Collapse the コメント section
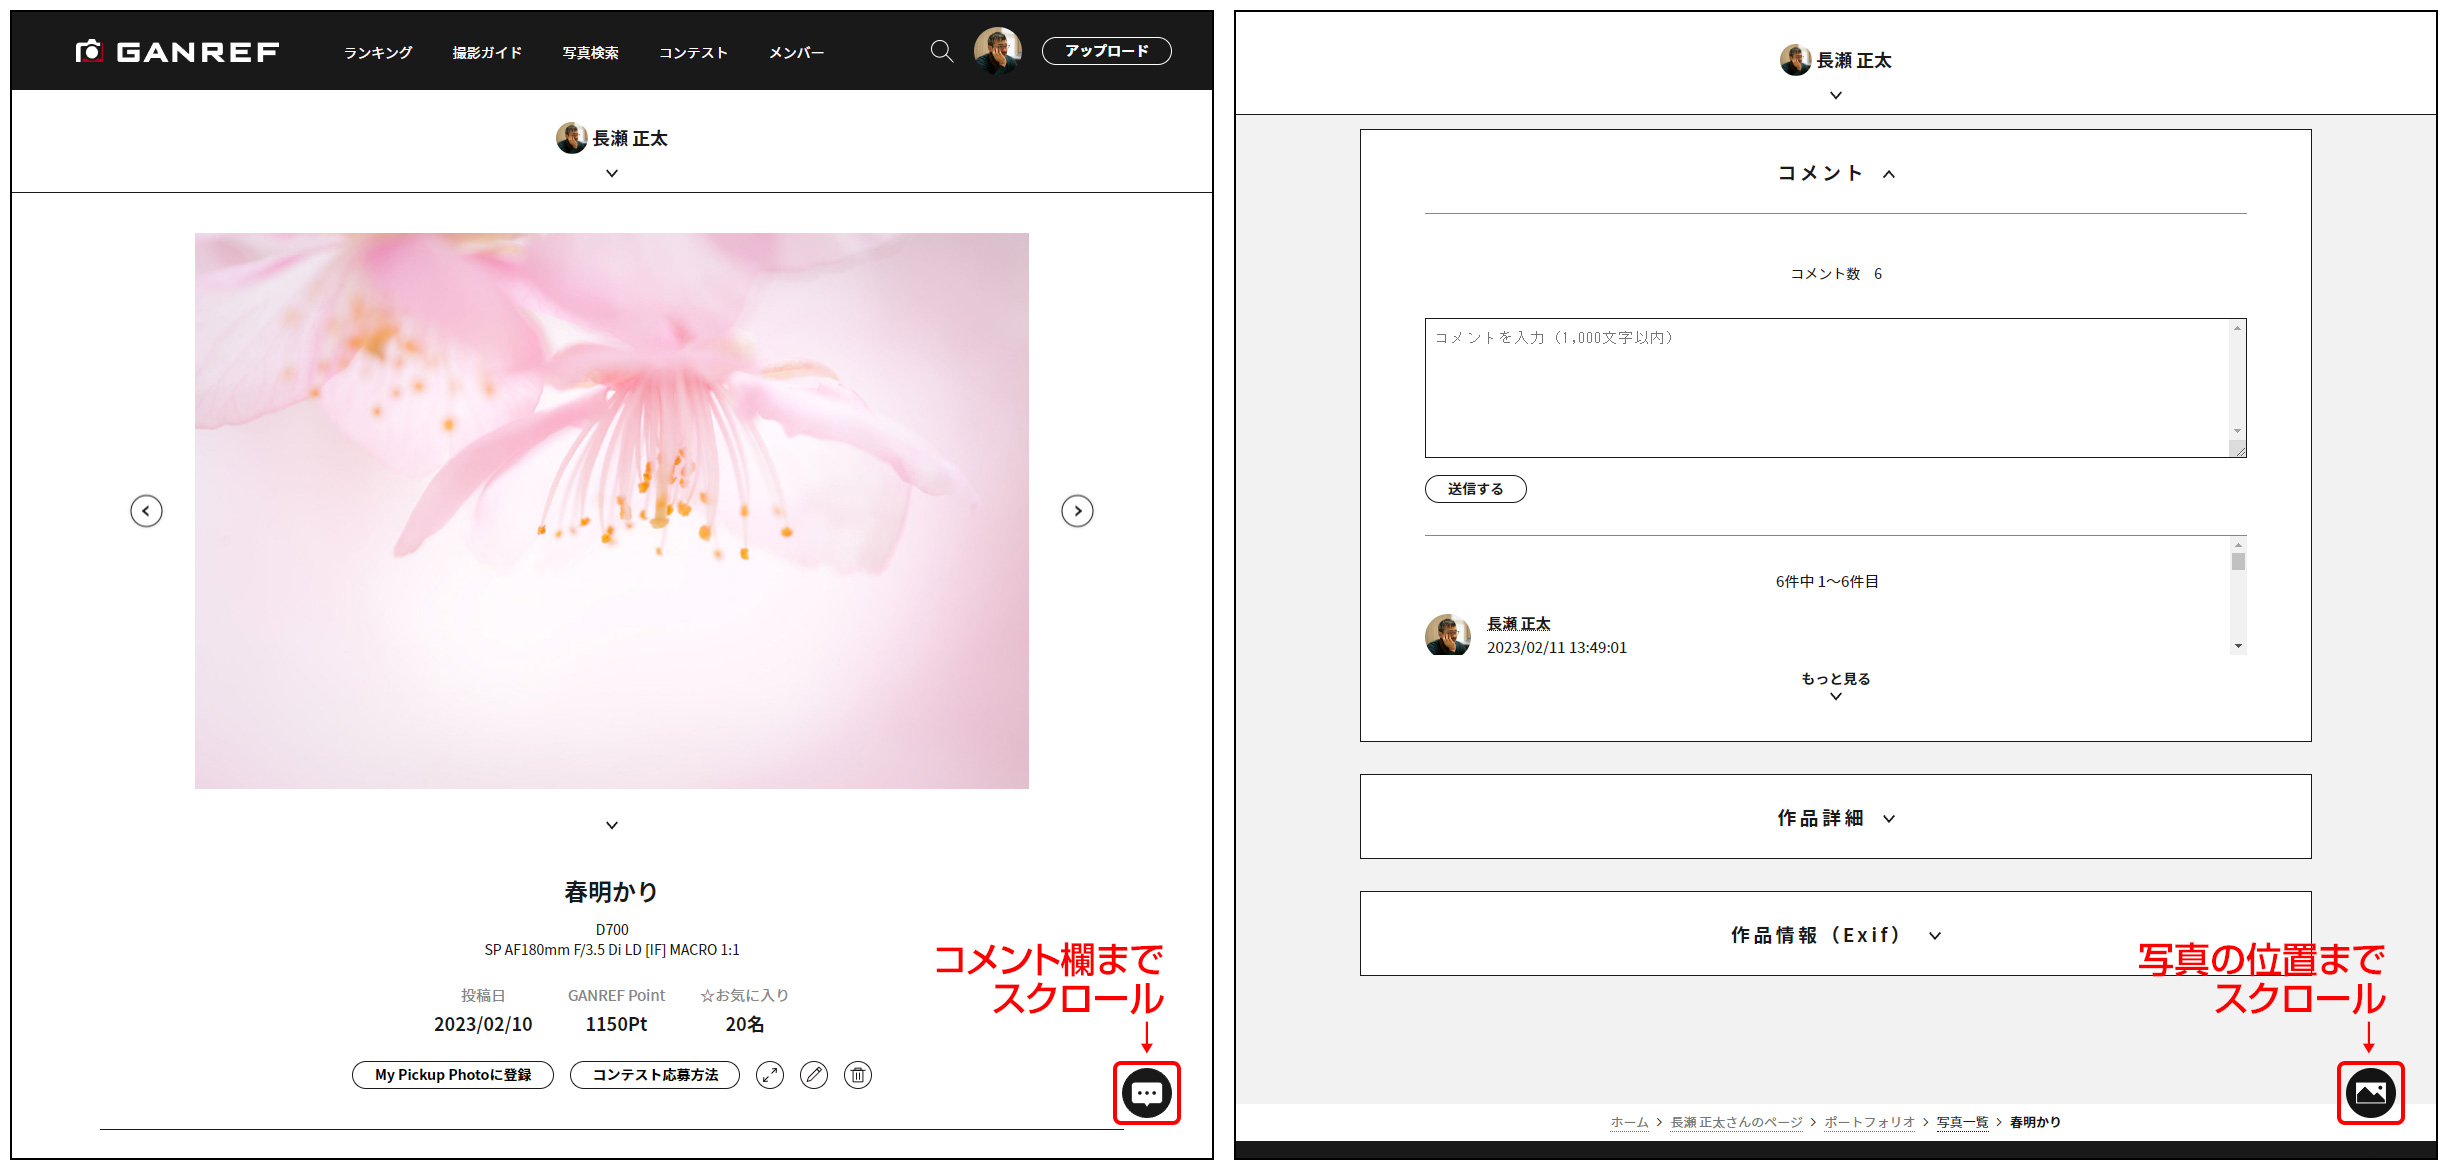The image size is (2448, 1170). click(1836, 173)
